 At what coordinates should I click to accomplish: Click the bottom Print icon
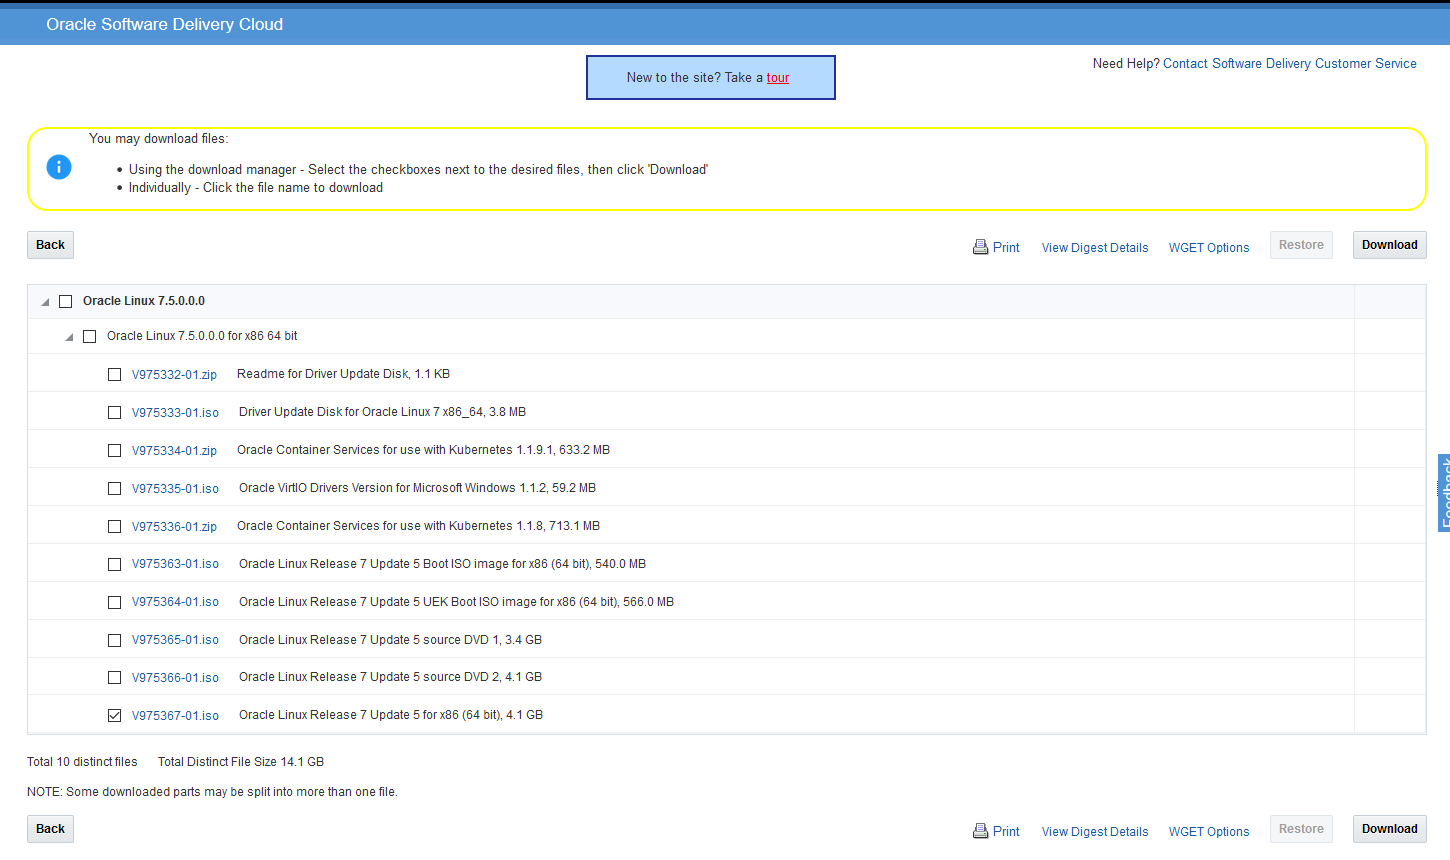click(x=978, y=830)
